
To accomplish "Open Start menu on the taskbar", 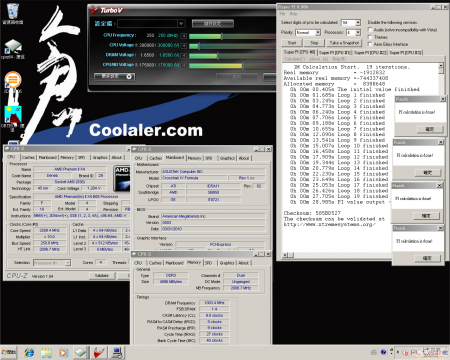I will [8, 352].
